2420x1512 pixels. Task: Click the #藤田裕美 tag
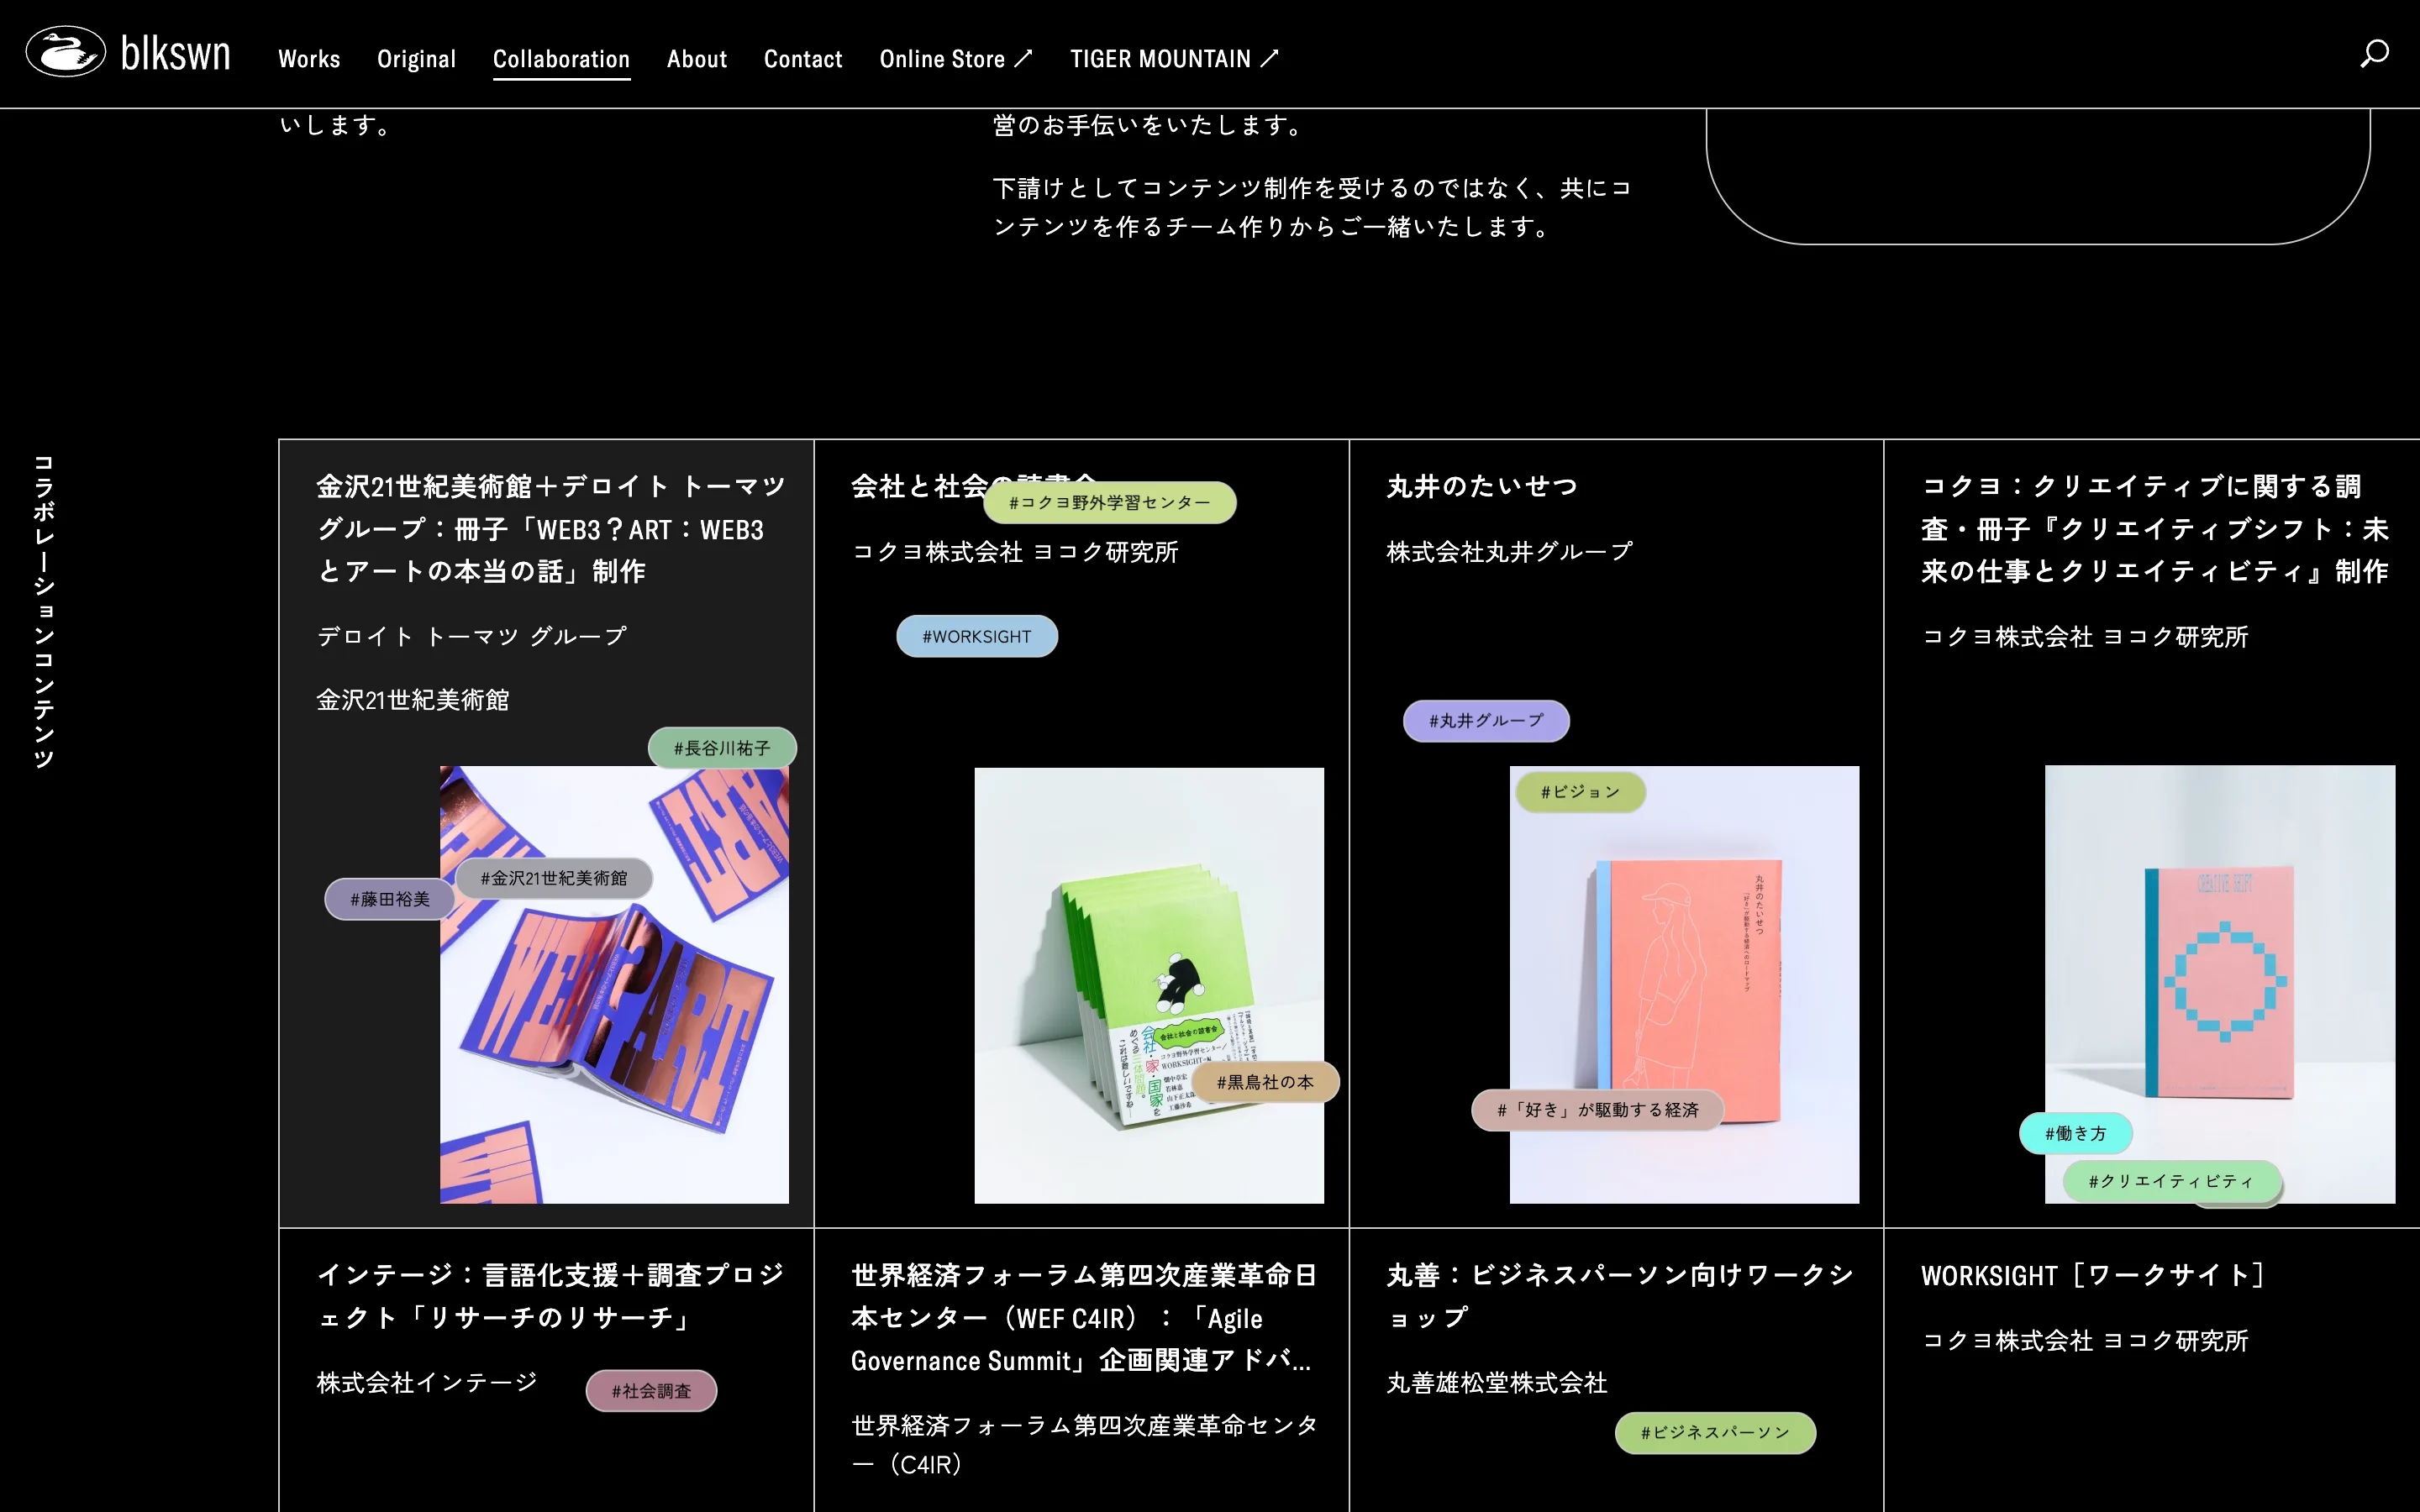pyautogui.click(x=390, y=899)
